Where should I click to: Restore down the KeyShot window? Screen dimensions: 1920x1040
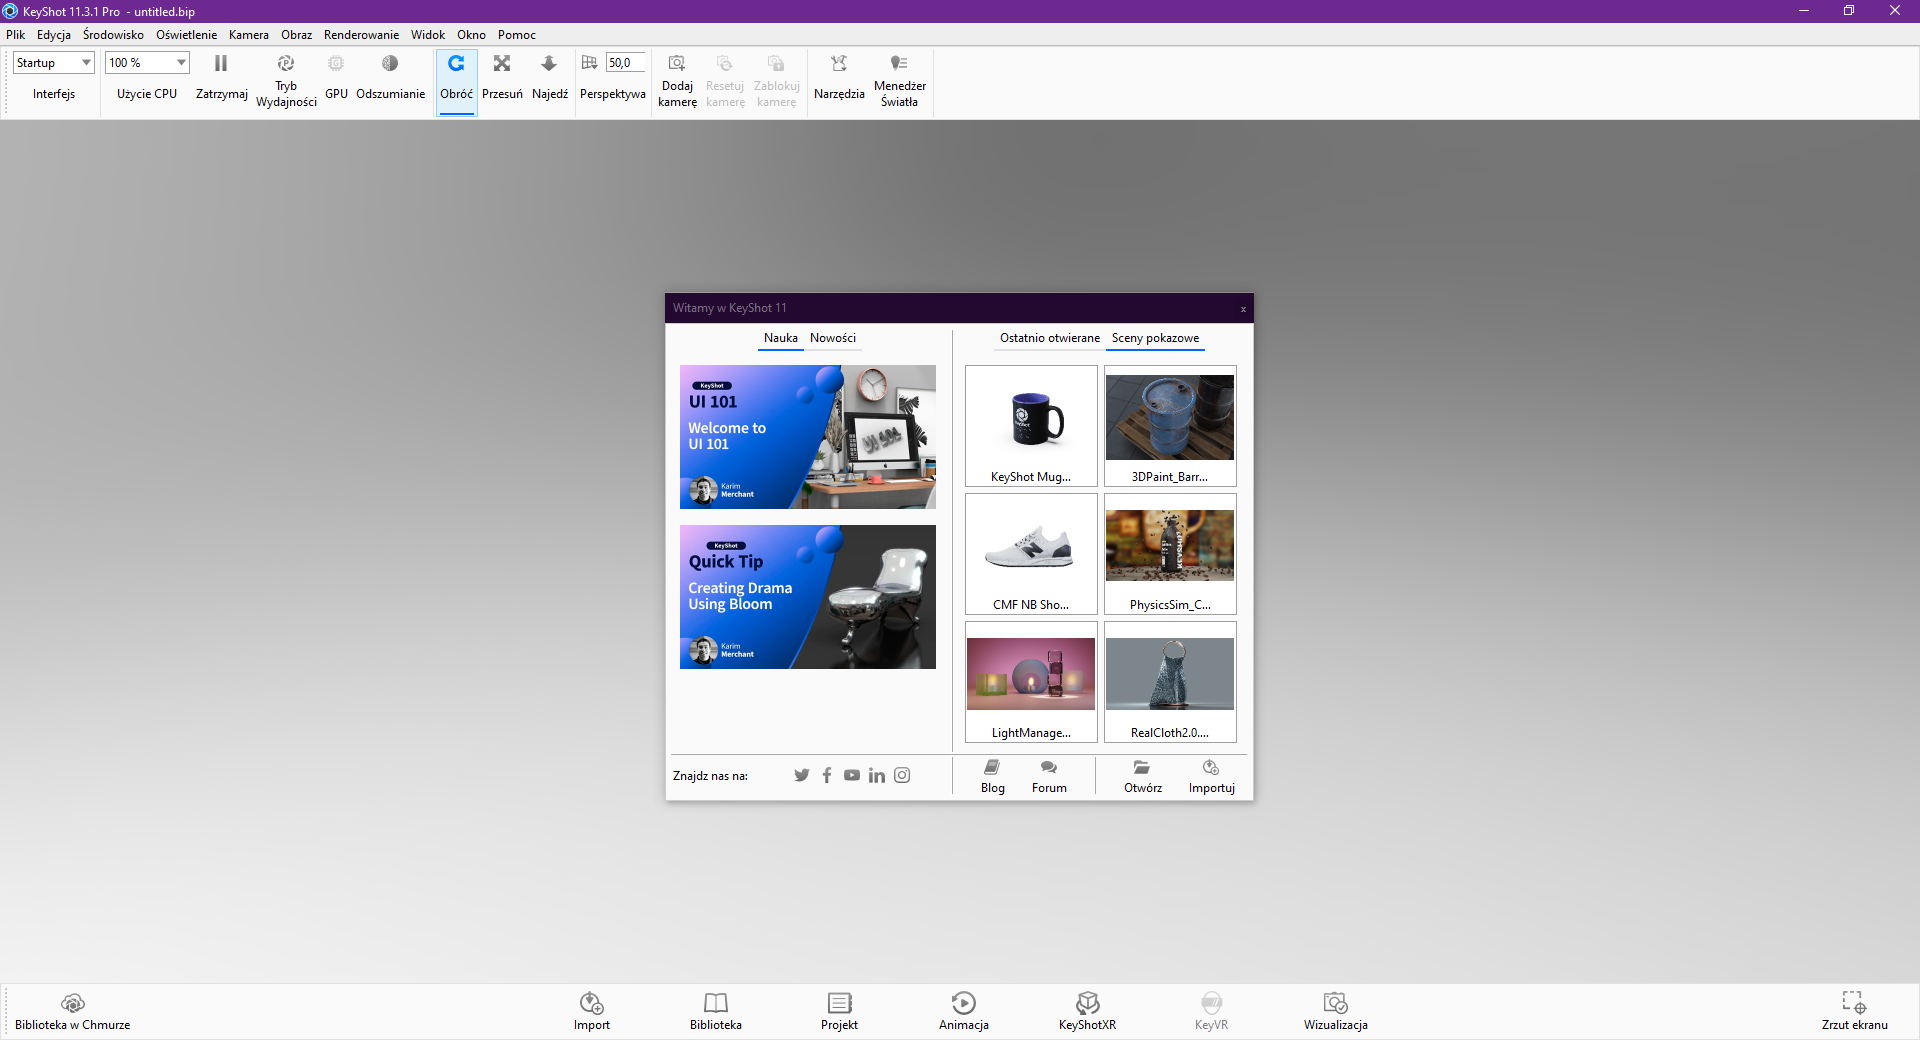(1849, 11)
